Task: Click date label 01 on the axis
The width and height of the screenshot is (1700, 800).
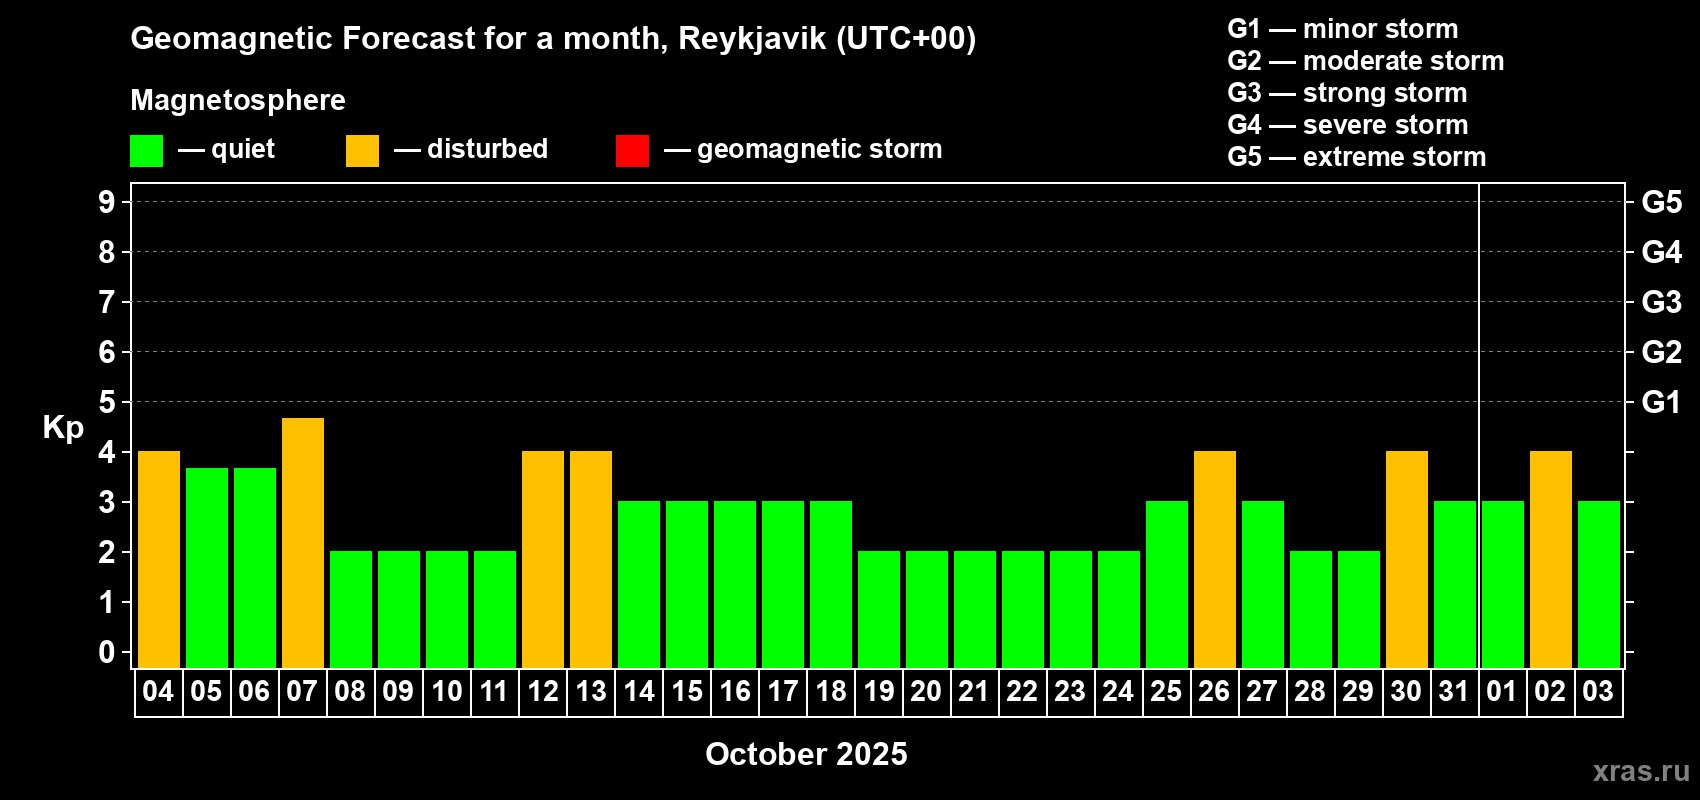Action: [1502, 691]
